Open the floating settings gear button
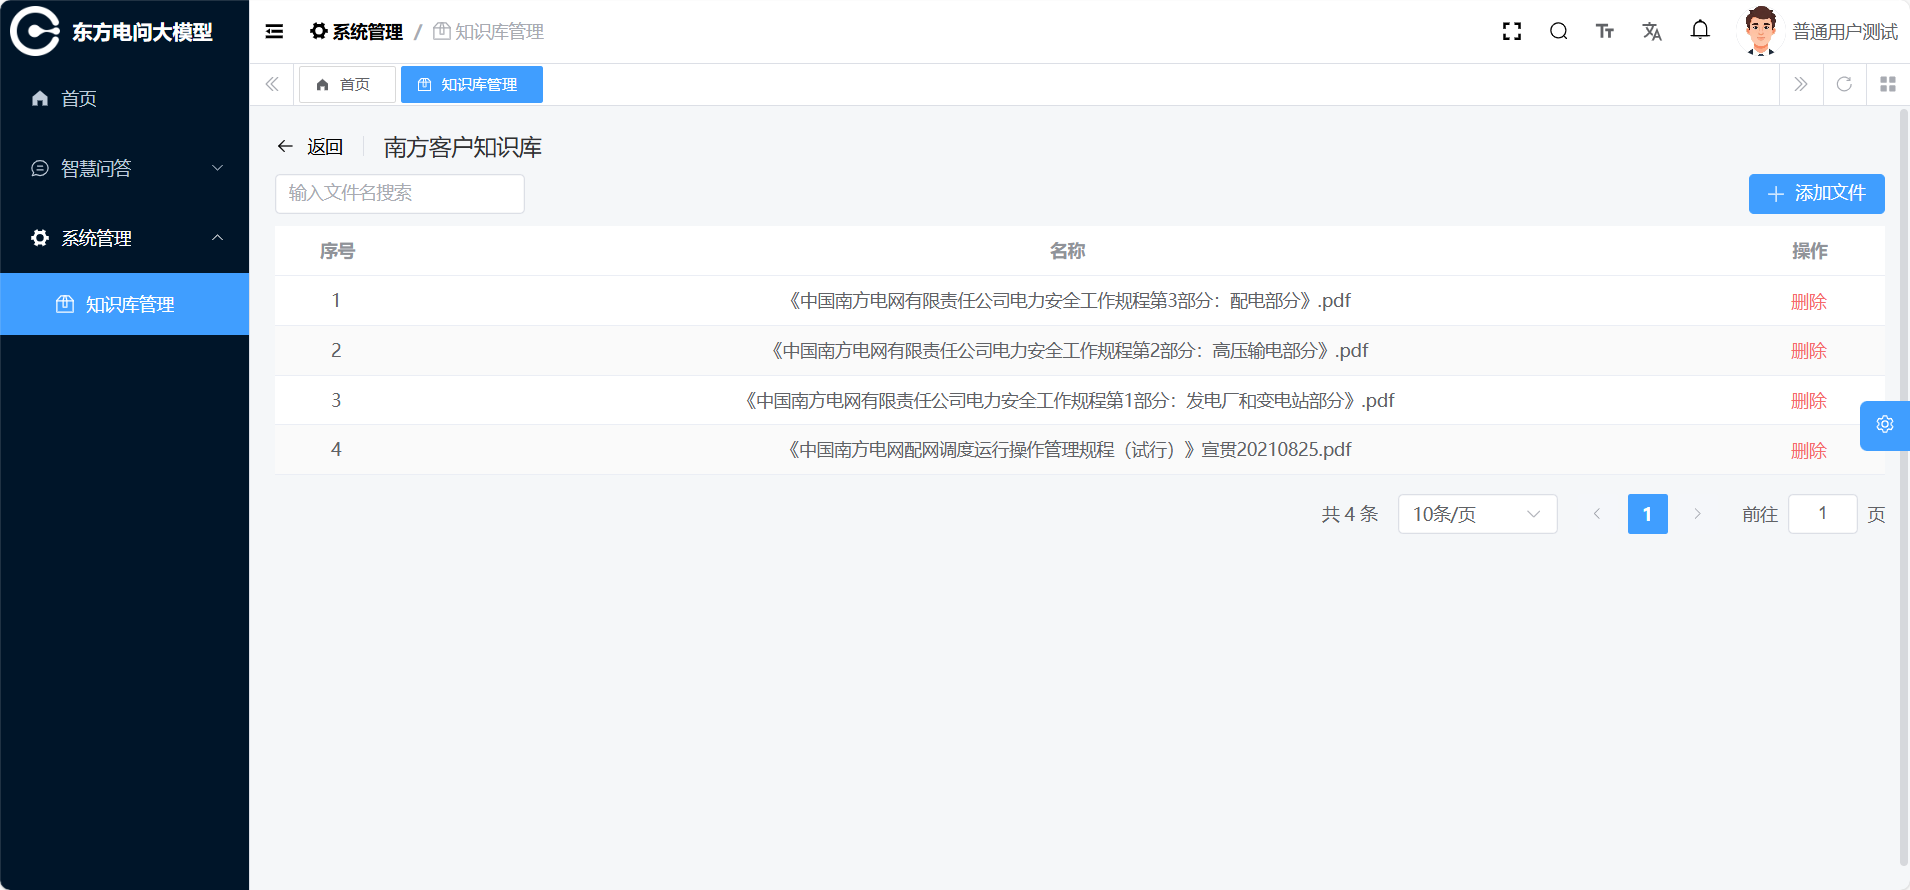This screenshot has height=890, width=1910. point(1884,425)
